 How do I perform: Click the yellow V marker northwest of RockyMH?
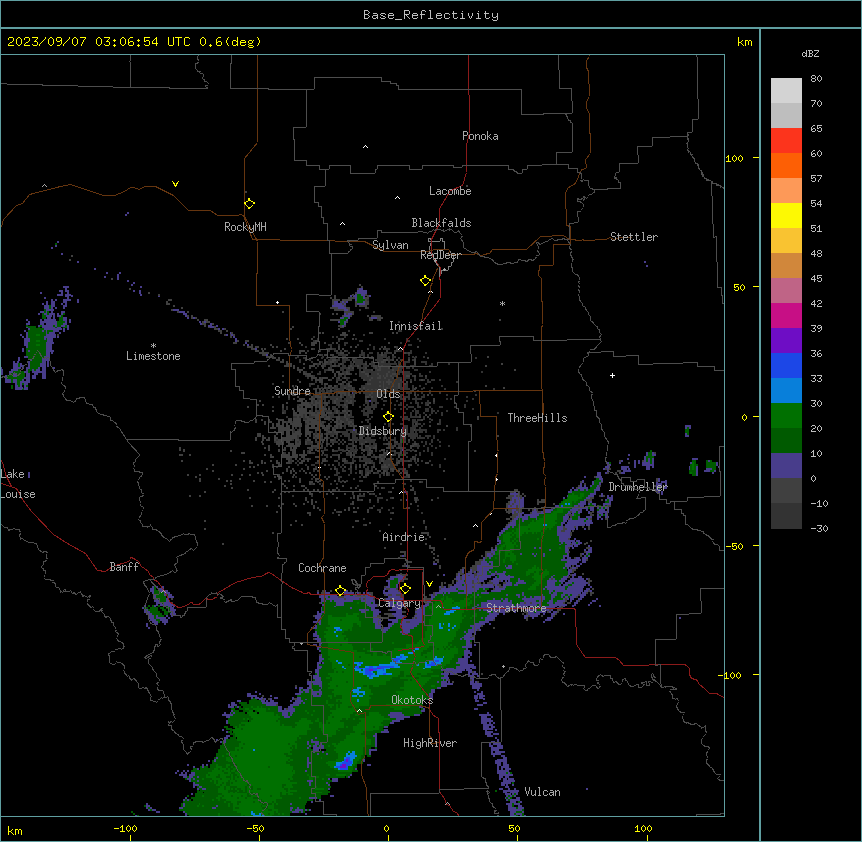click(175, 184)
